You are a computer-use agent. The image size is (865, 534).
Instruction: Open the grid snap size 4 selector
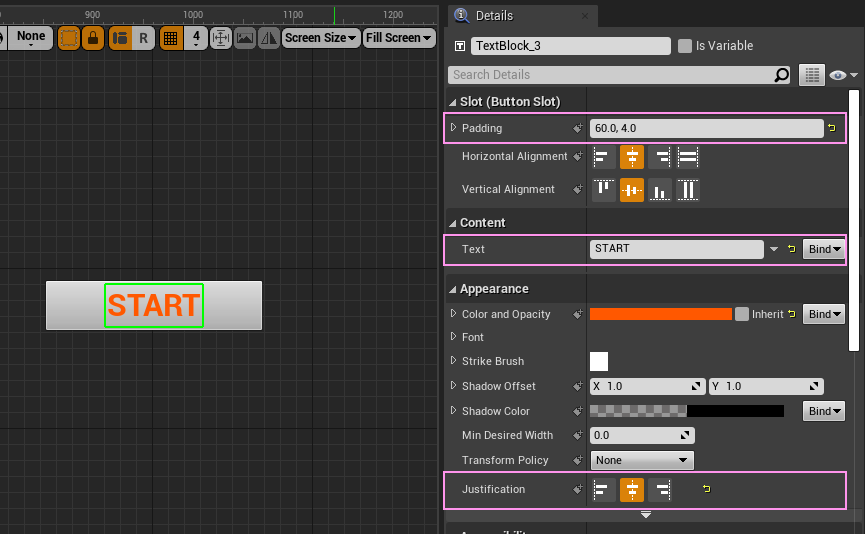coord(196,38)
